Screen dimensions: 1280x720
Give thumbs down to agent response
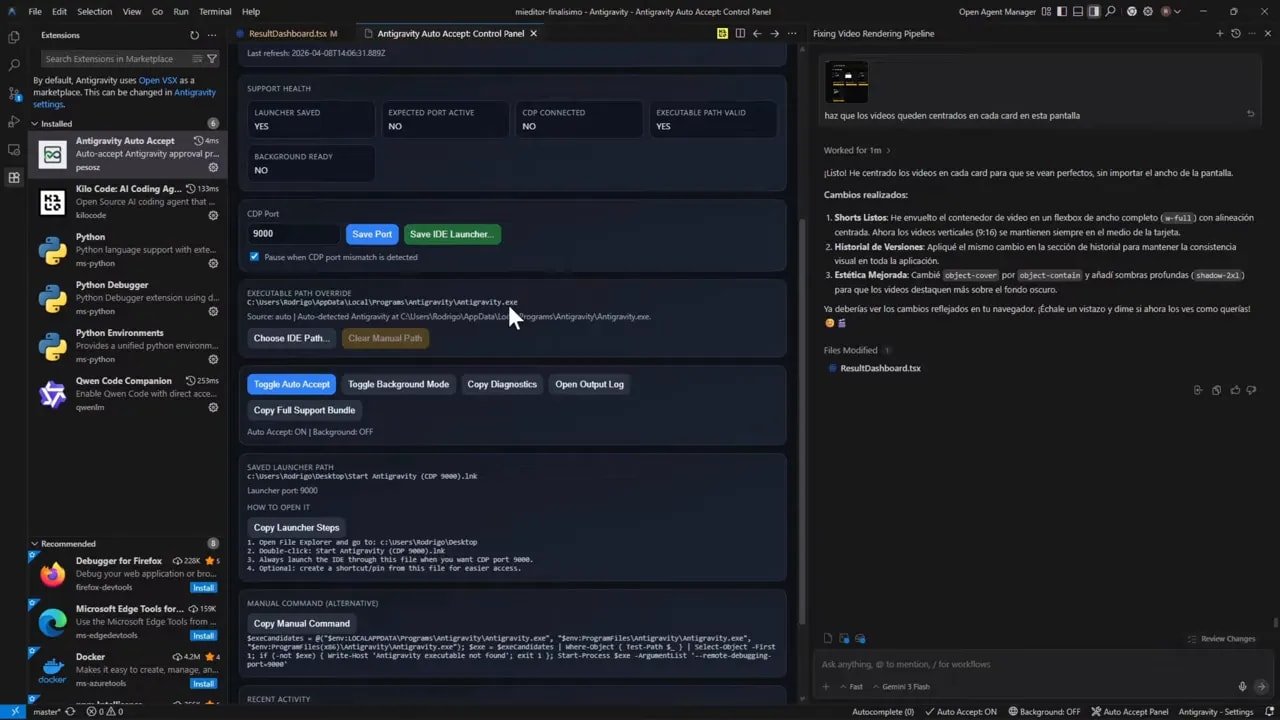(x=1251, y=390)
